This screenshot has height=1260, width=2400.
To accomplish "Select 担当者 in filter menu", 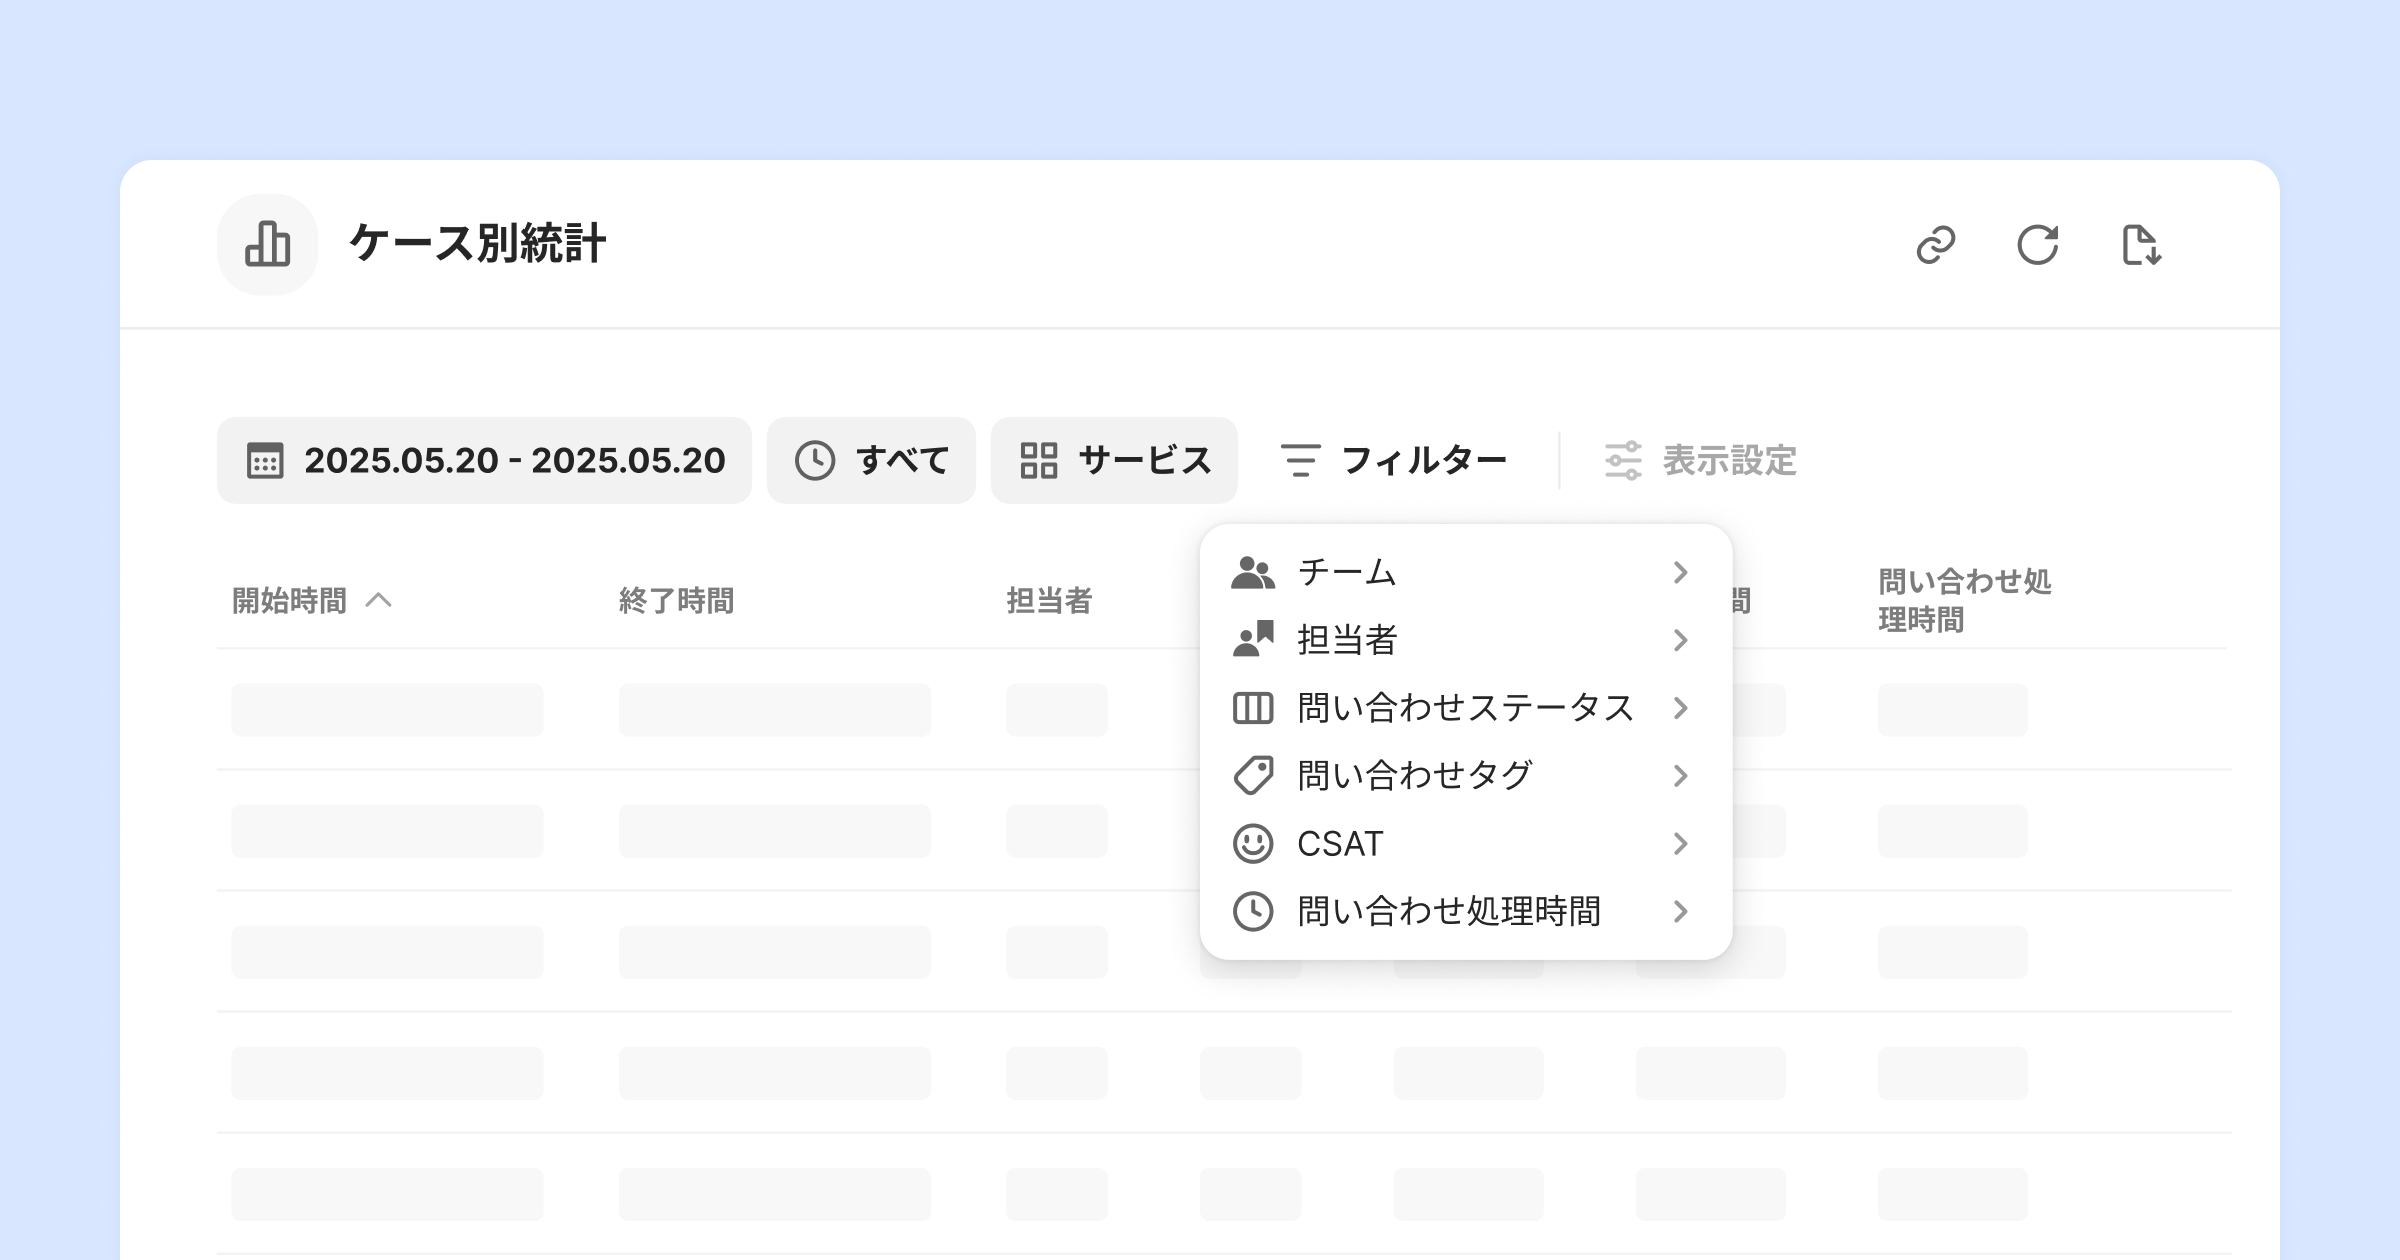I will 1346,640.
